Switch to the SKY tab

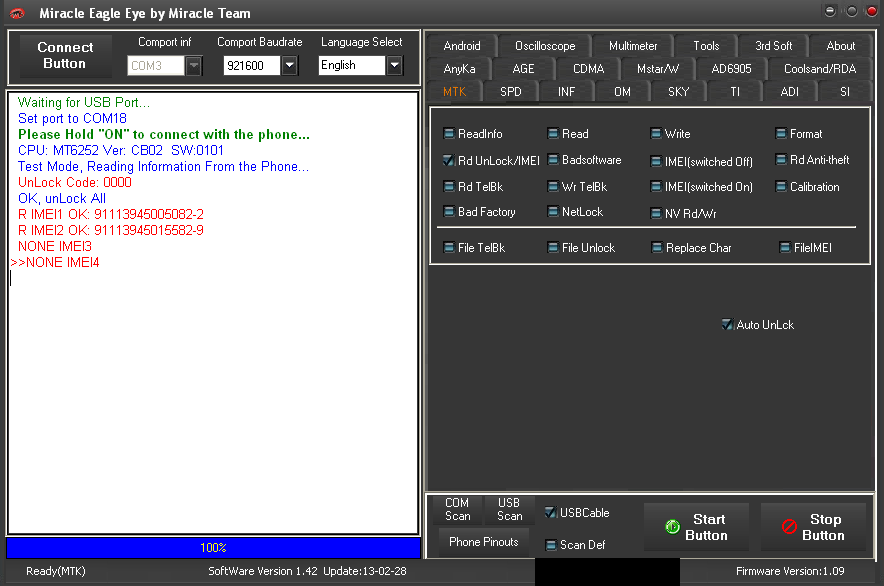(678, 91)
